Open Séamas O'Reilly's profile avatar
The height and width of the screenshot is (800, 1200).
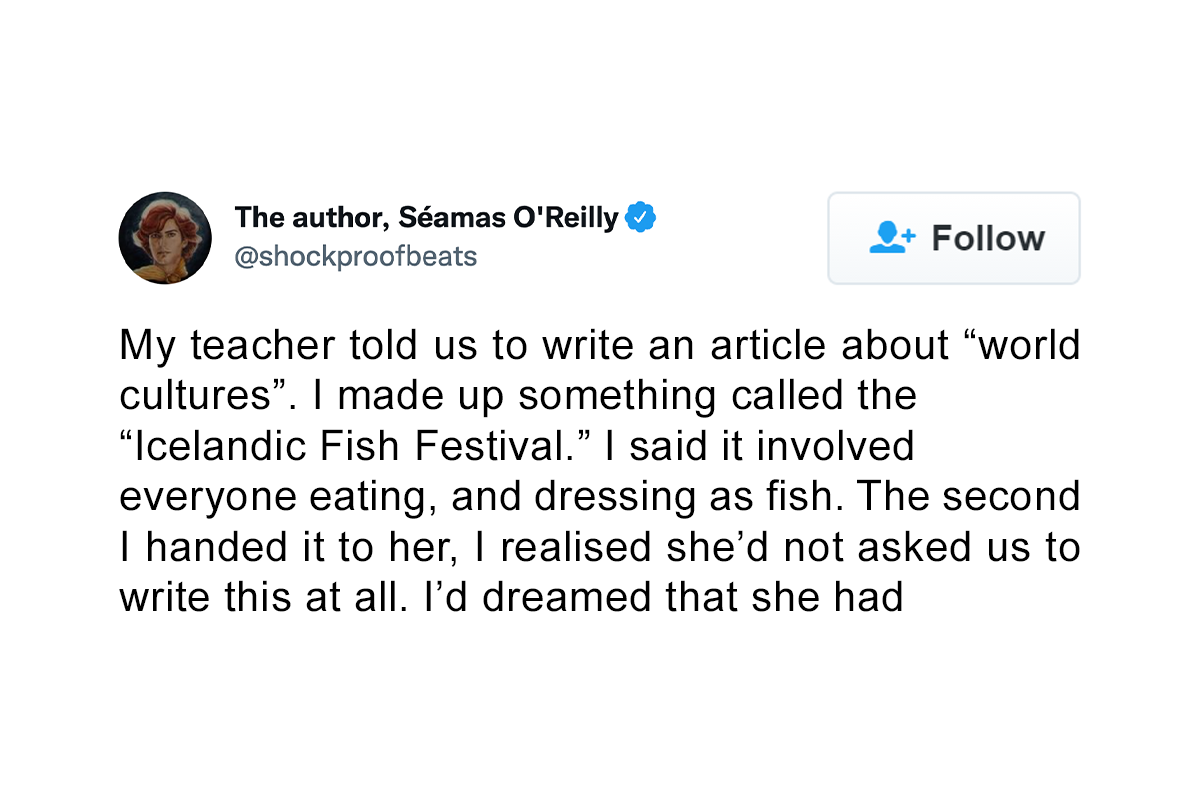pos(165,238)
